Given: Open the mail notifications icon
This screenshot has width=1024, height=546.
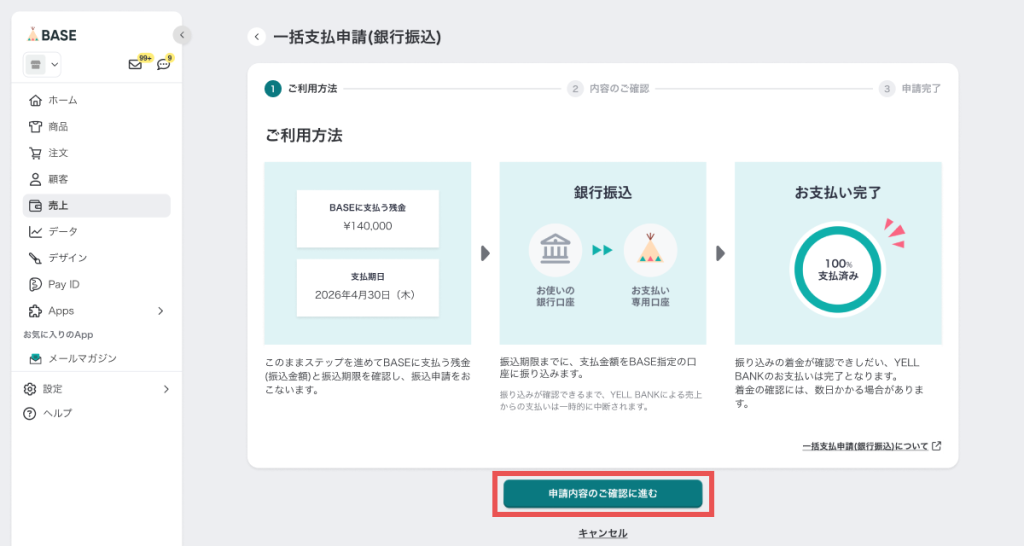Looking at the screenshot, I should [x=135, y=65].
